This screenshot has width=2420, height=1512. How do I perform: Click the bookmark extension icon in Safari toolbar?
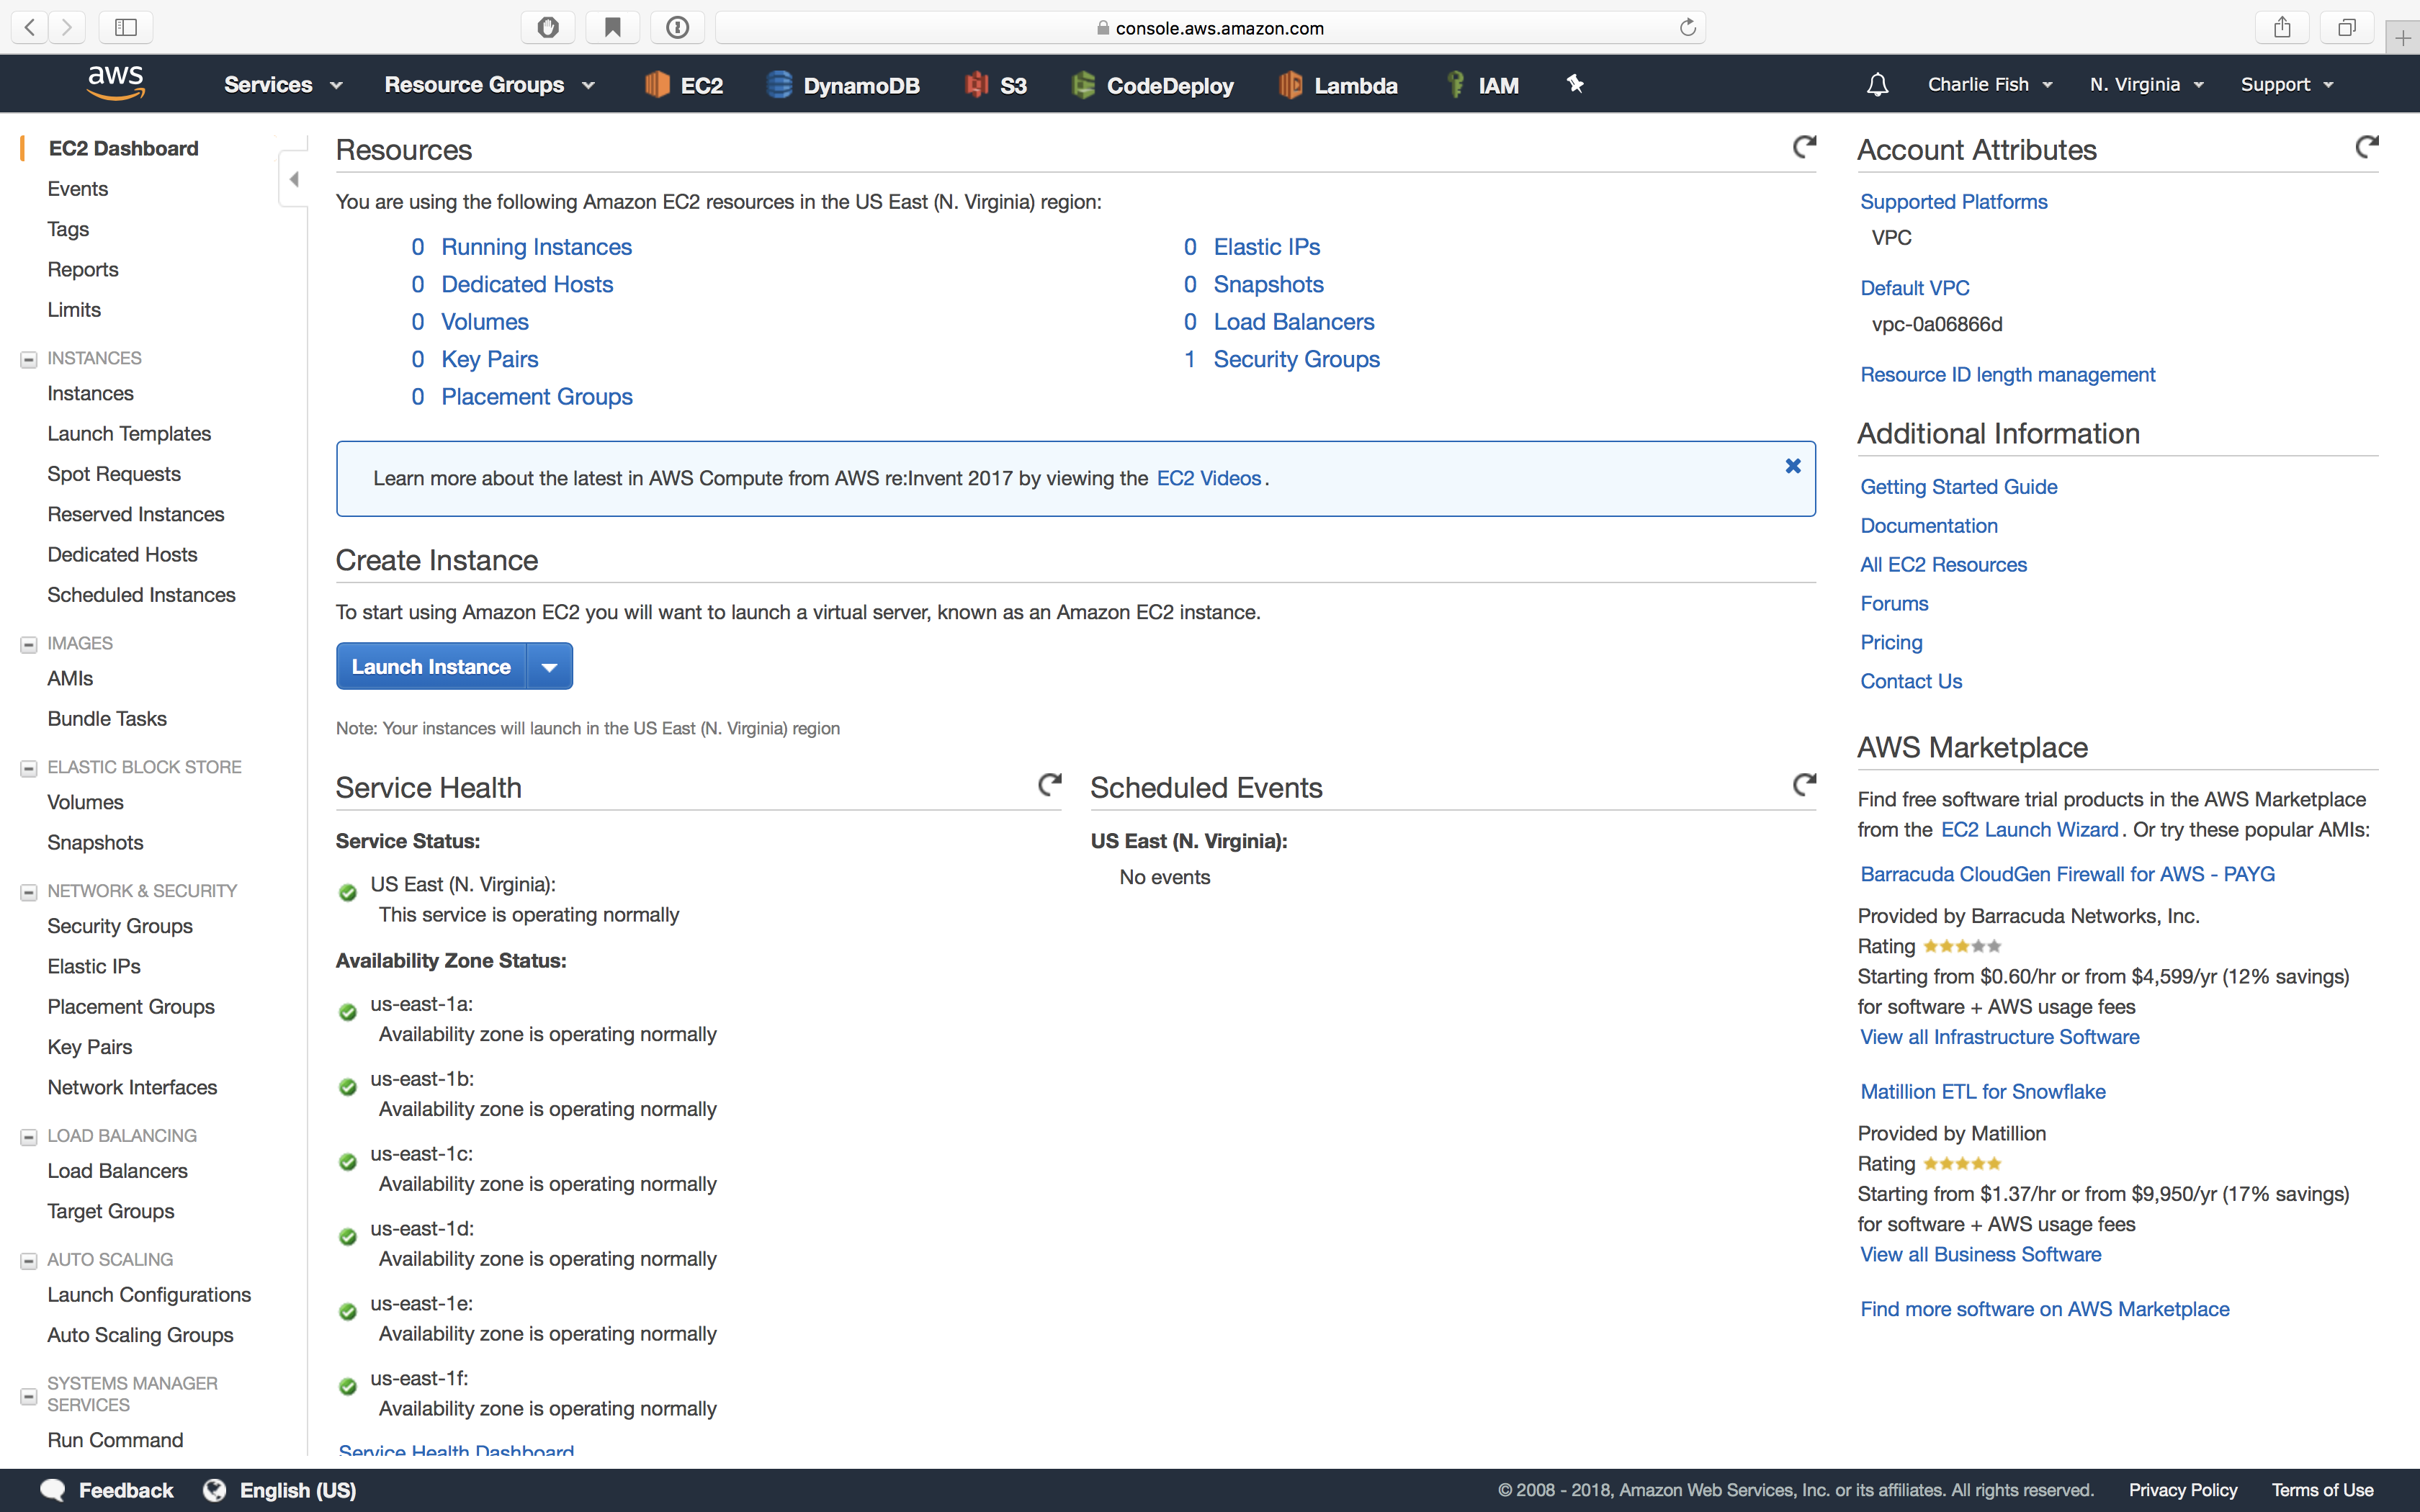pos(613,27)
